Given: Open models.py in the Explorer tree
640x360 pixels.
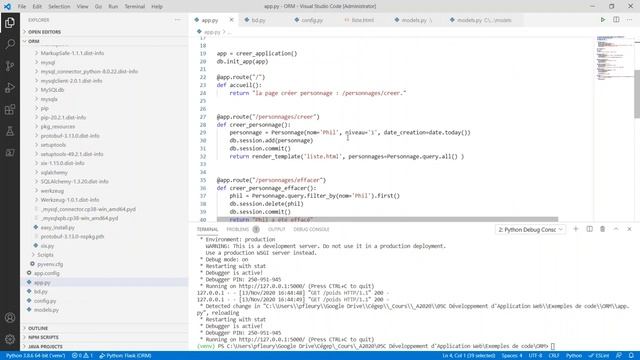Looking at the screenshot, I should (46, 310).
